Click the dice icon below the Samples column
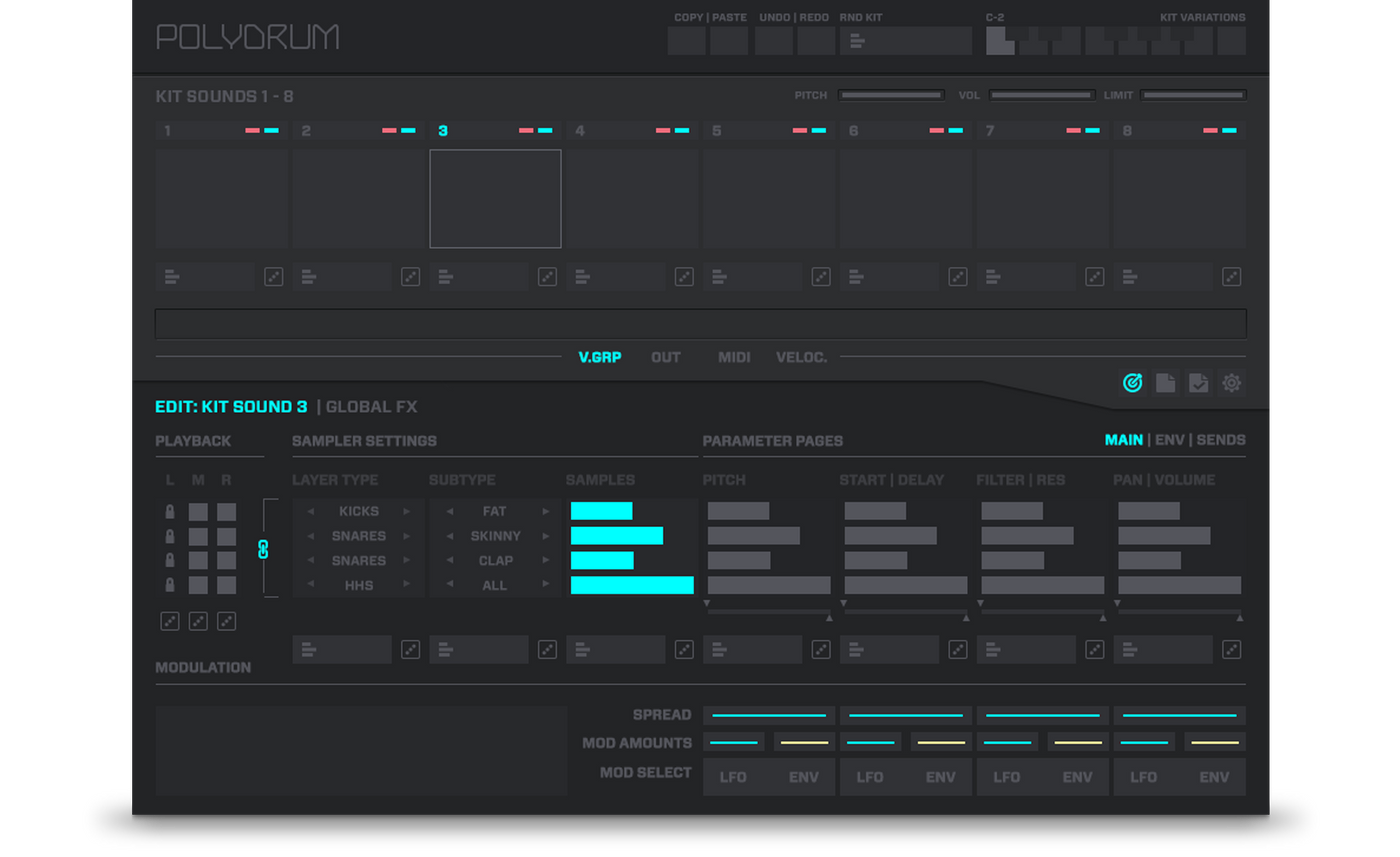Screen dimensions: 1400x857 click(x=684, y=650)
